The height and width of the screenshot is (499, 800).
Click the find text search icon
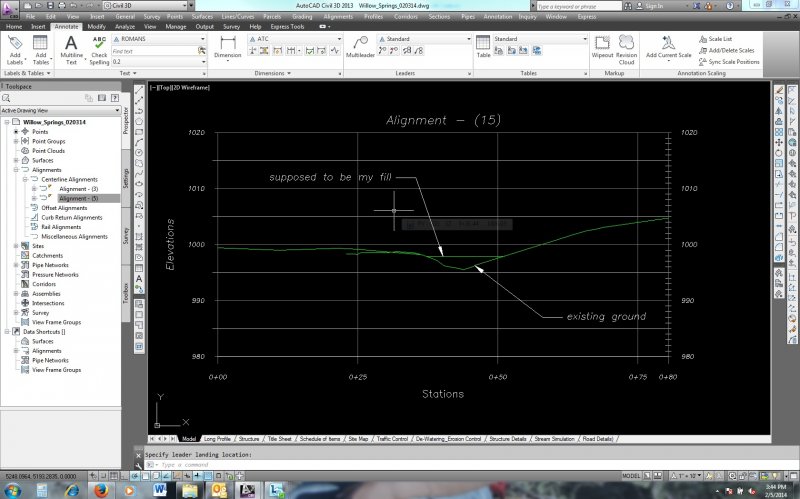(202, 51)
